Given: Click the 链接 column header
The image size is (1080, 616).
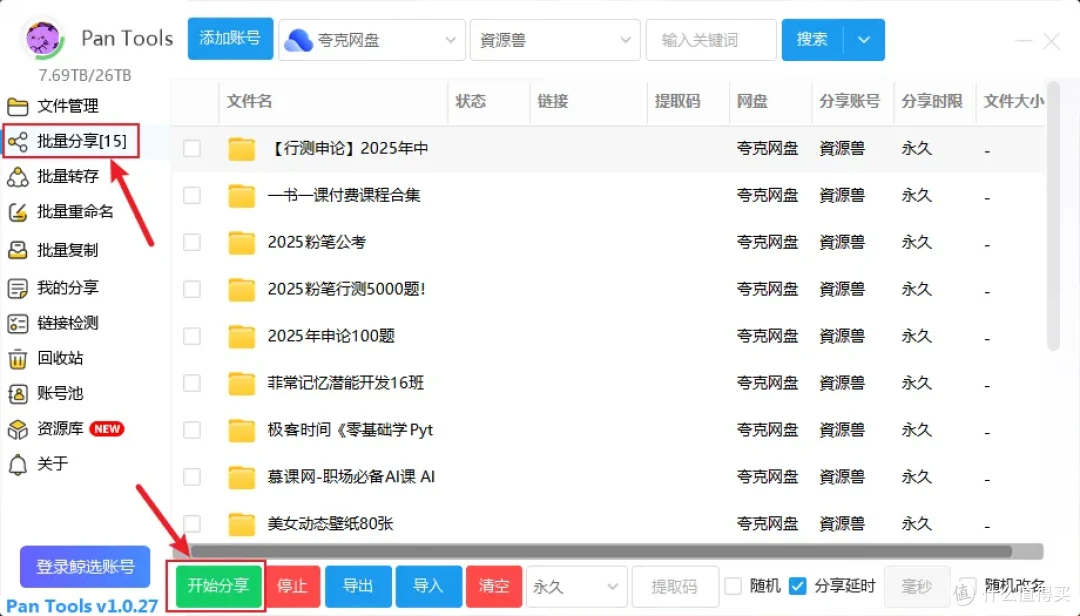Looking at the screenshot, I should pyautogui.click(x=553, y=101).
